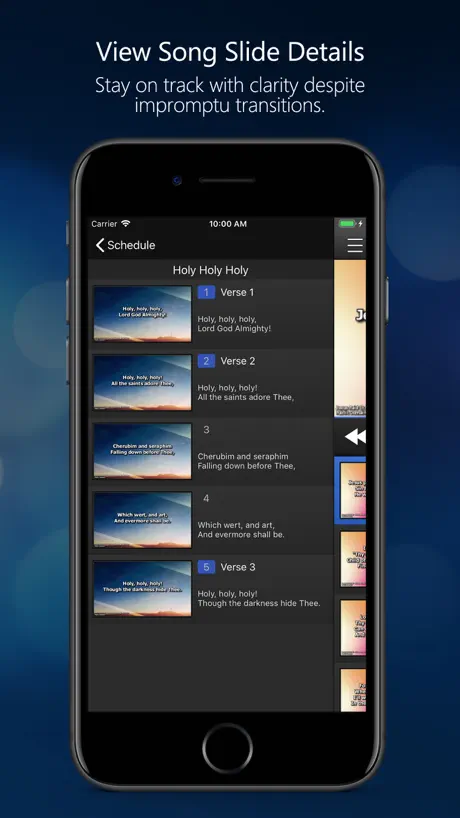Tap the blue number 1 badge

[206, 292]
